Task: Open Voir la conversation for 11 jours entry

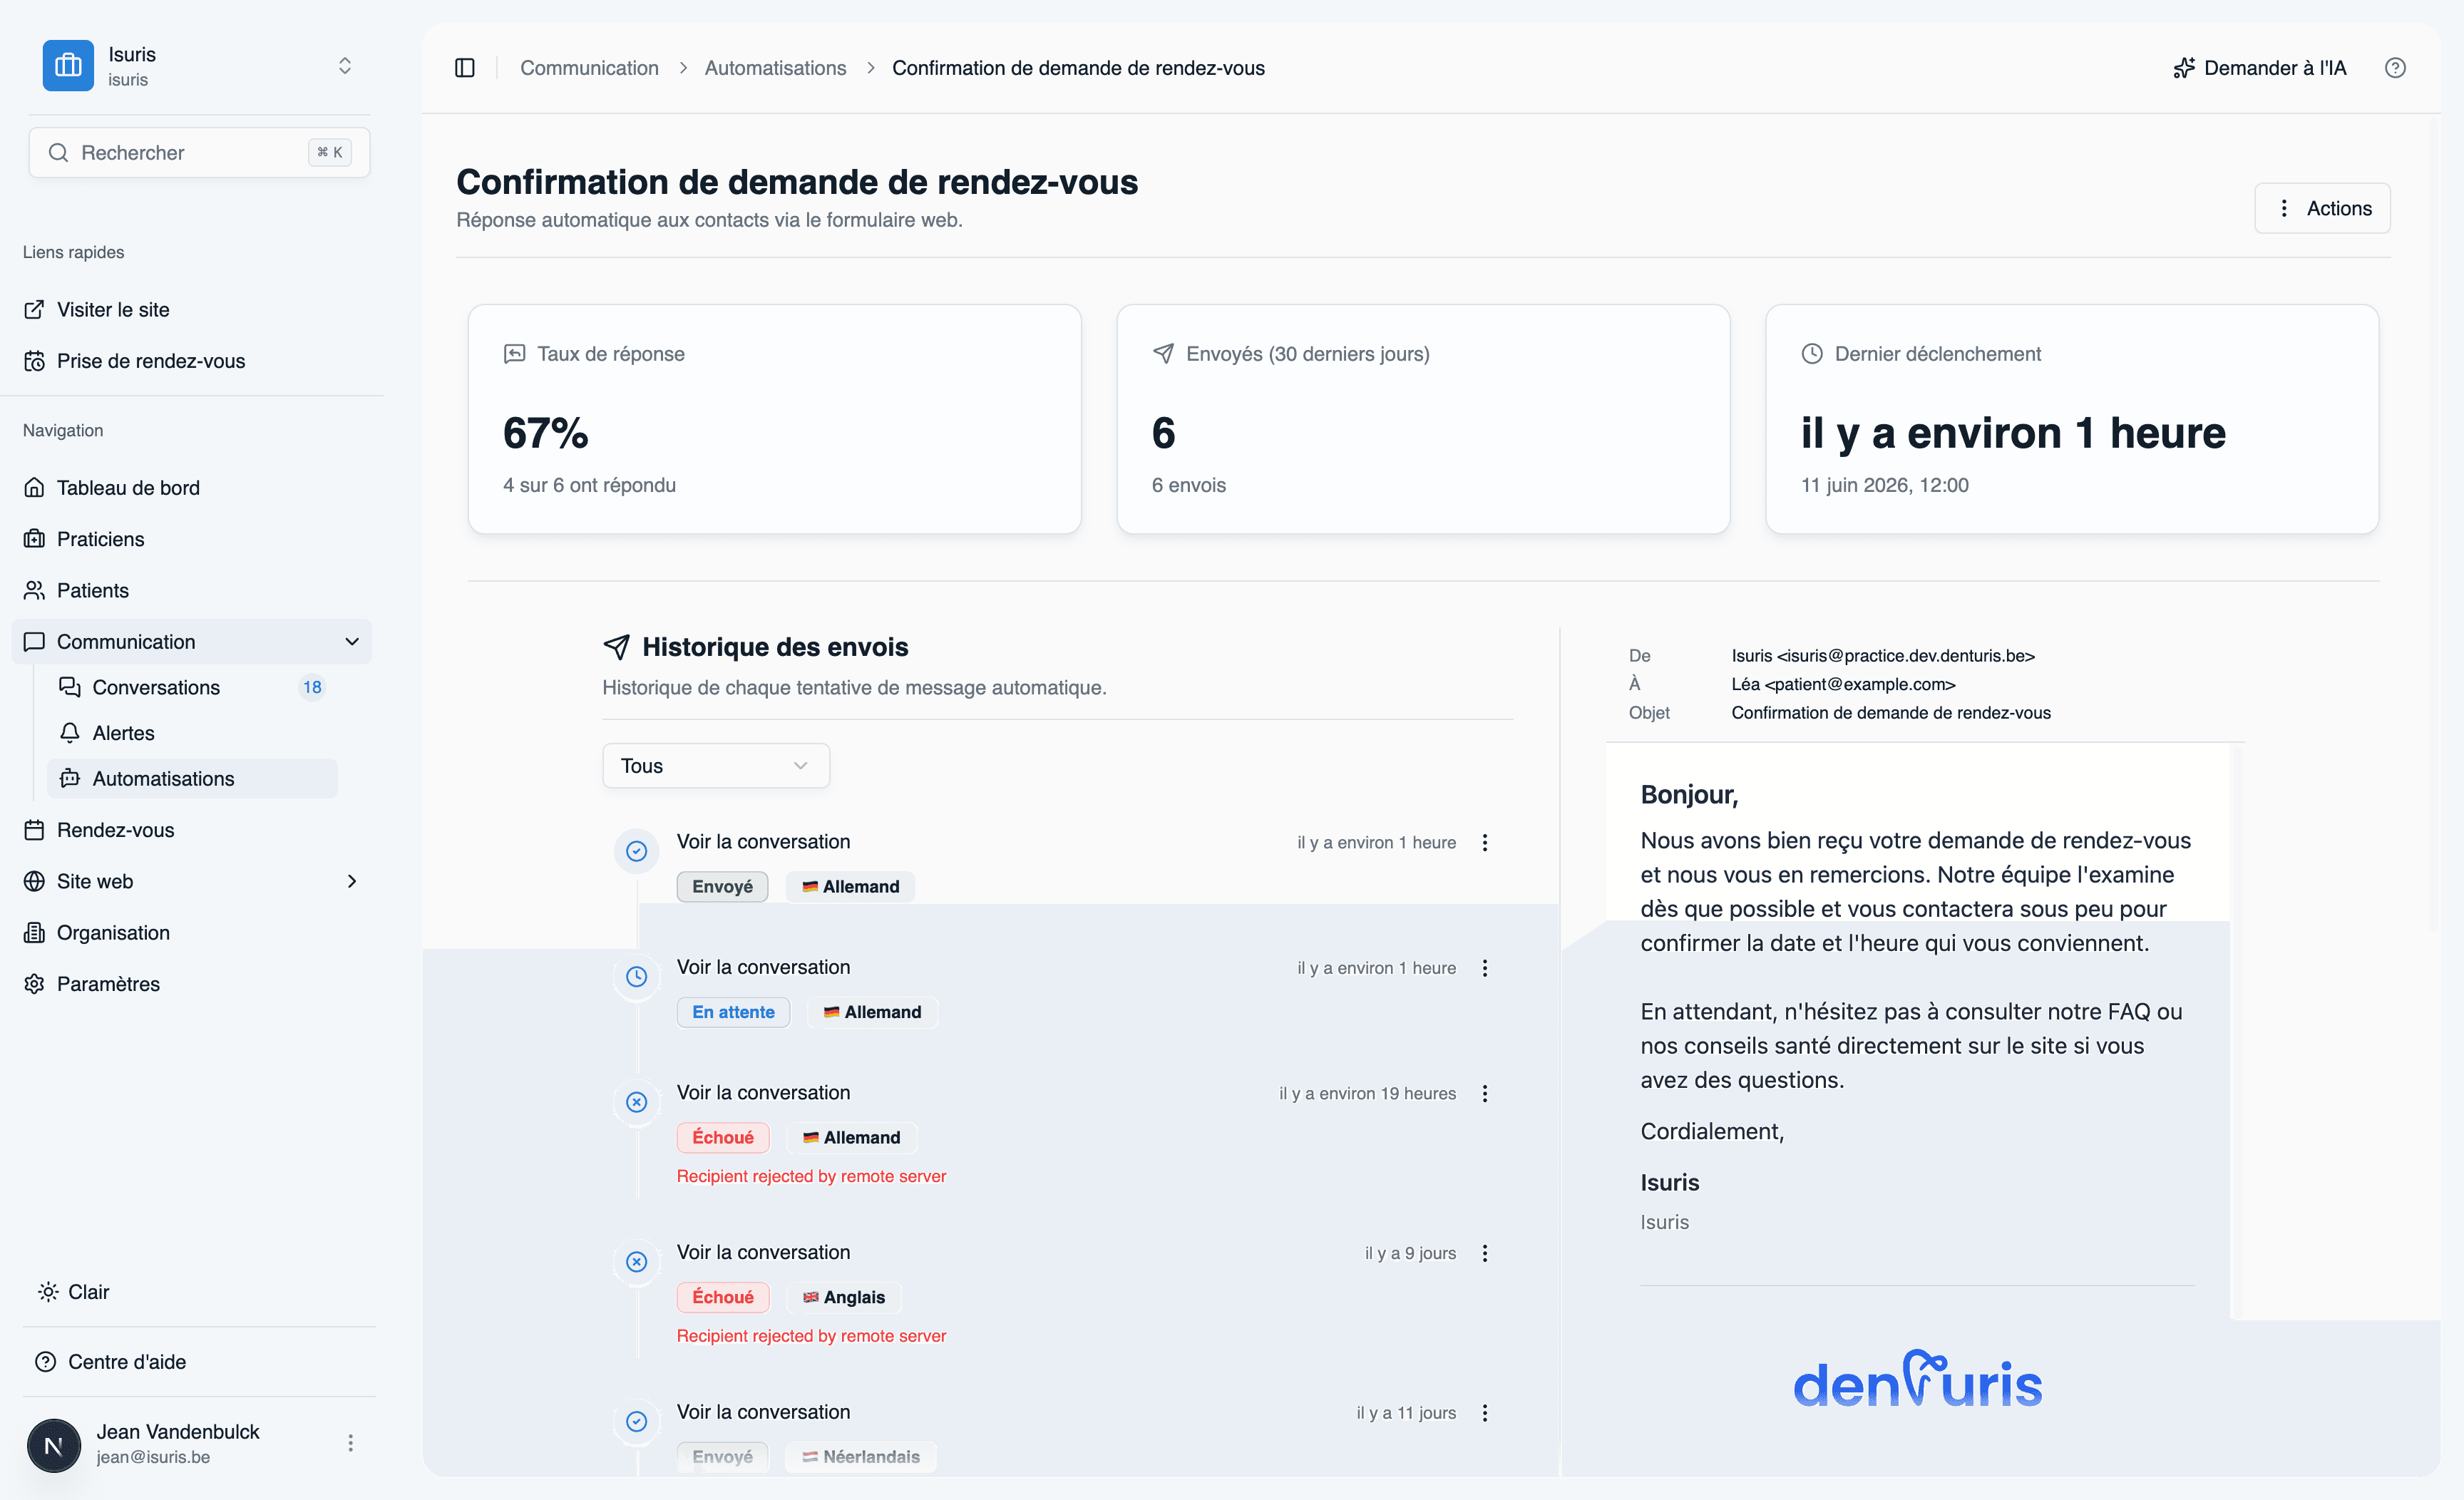Action: click(x=763, y=1412)
